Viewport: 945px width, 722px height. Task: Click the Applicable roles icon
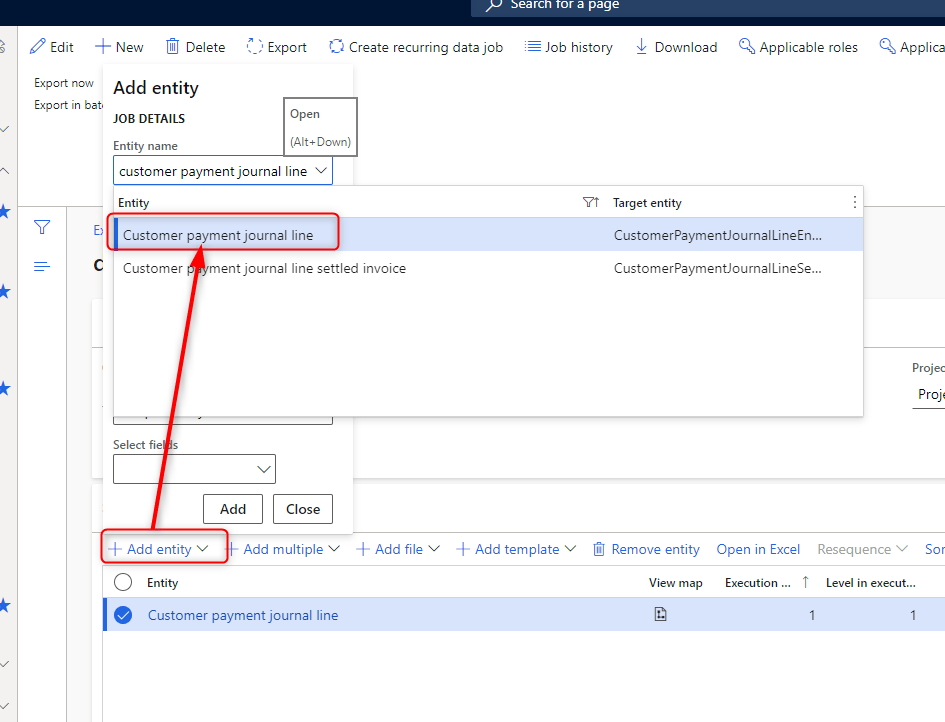coord(746,47)
